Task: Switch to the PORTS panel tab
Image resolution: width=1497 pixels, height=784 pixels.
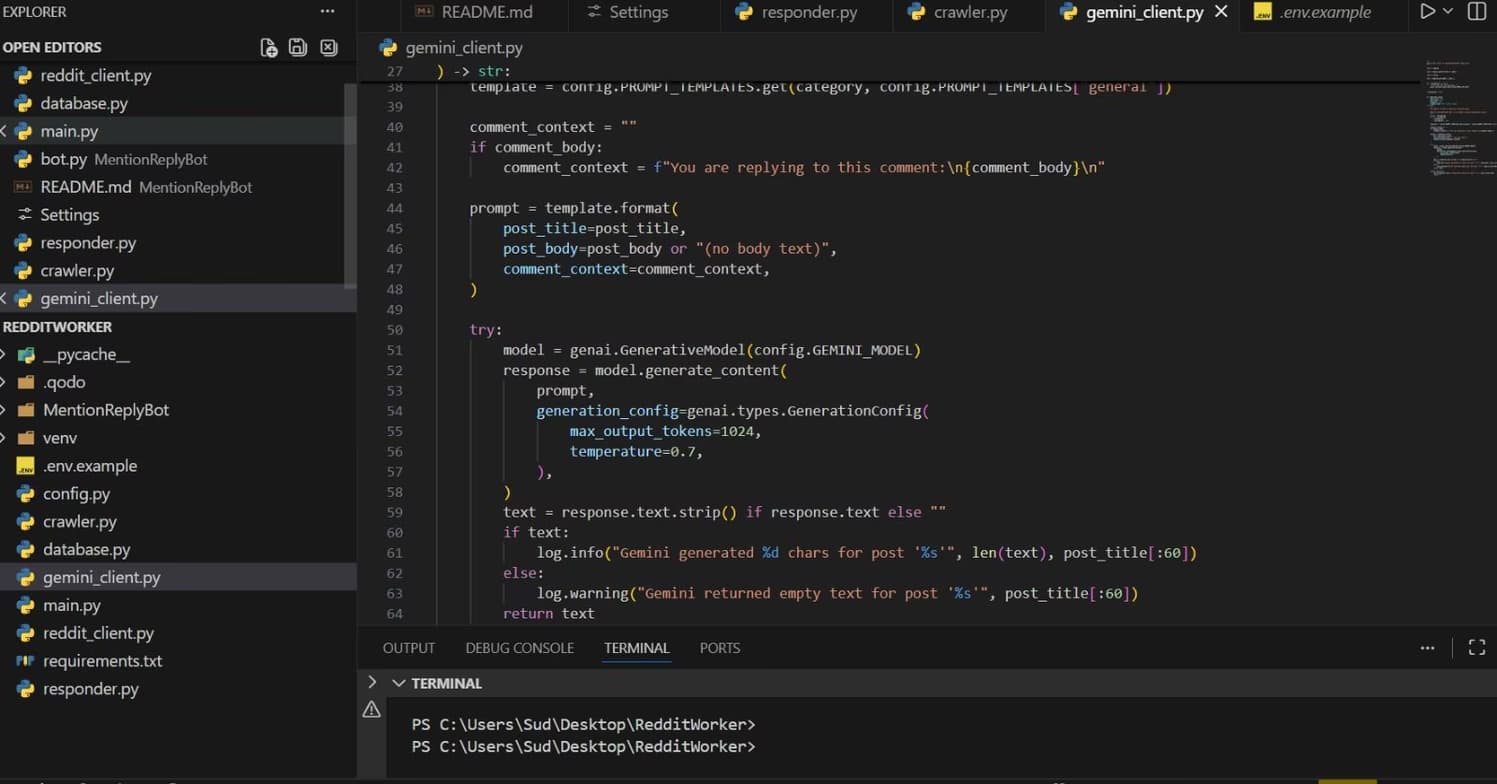Action: click(720, 648)
